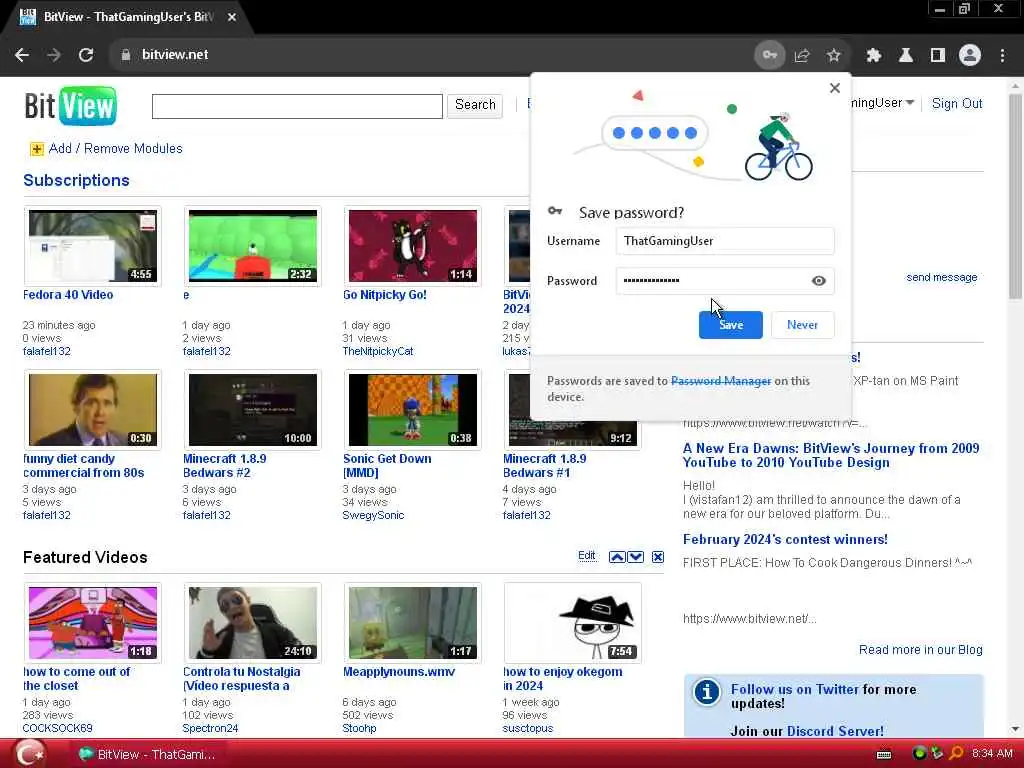Click the taskbar clock showing 8:34 AM
This screenshot has width=1024, height=768.
tap(992, 754)
